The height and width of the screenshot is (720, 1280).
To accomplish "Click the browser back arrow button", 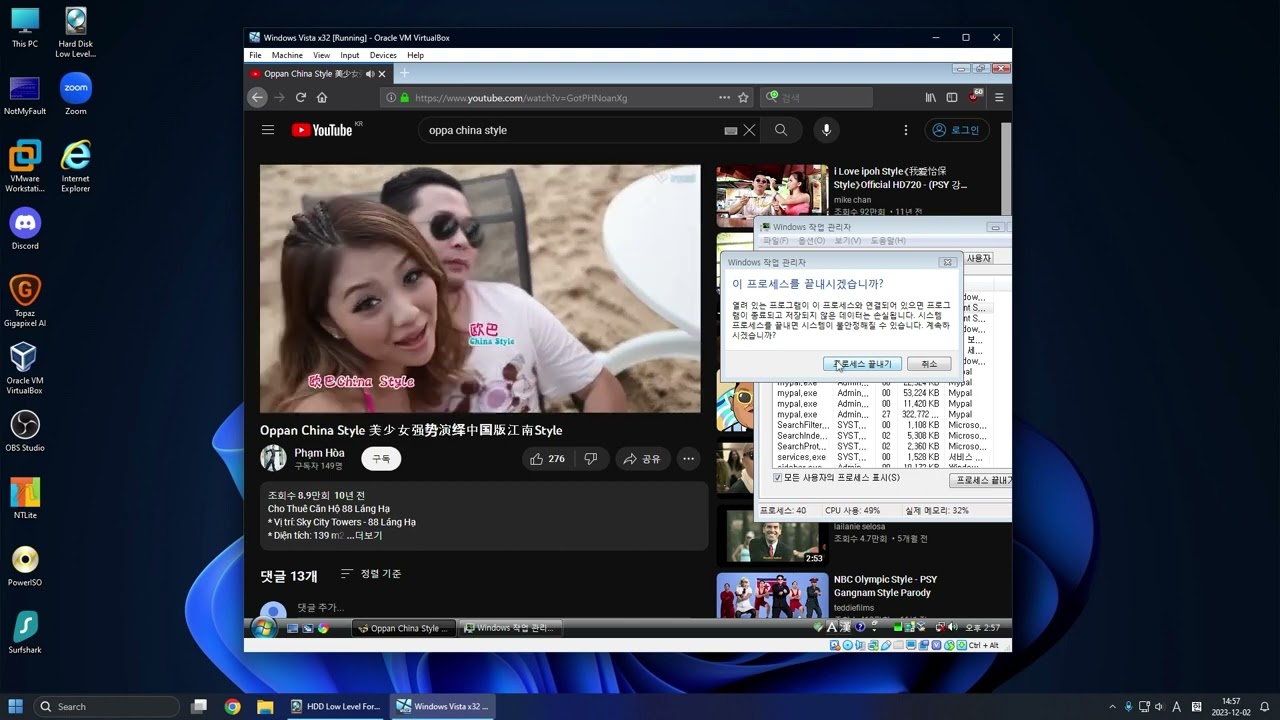I will (x=258, y=98).
